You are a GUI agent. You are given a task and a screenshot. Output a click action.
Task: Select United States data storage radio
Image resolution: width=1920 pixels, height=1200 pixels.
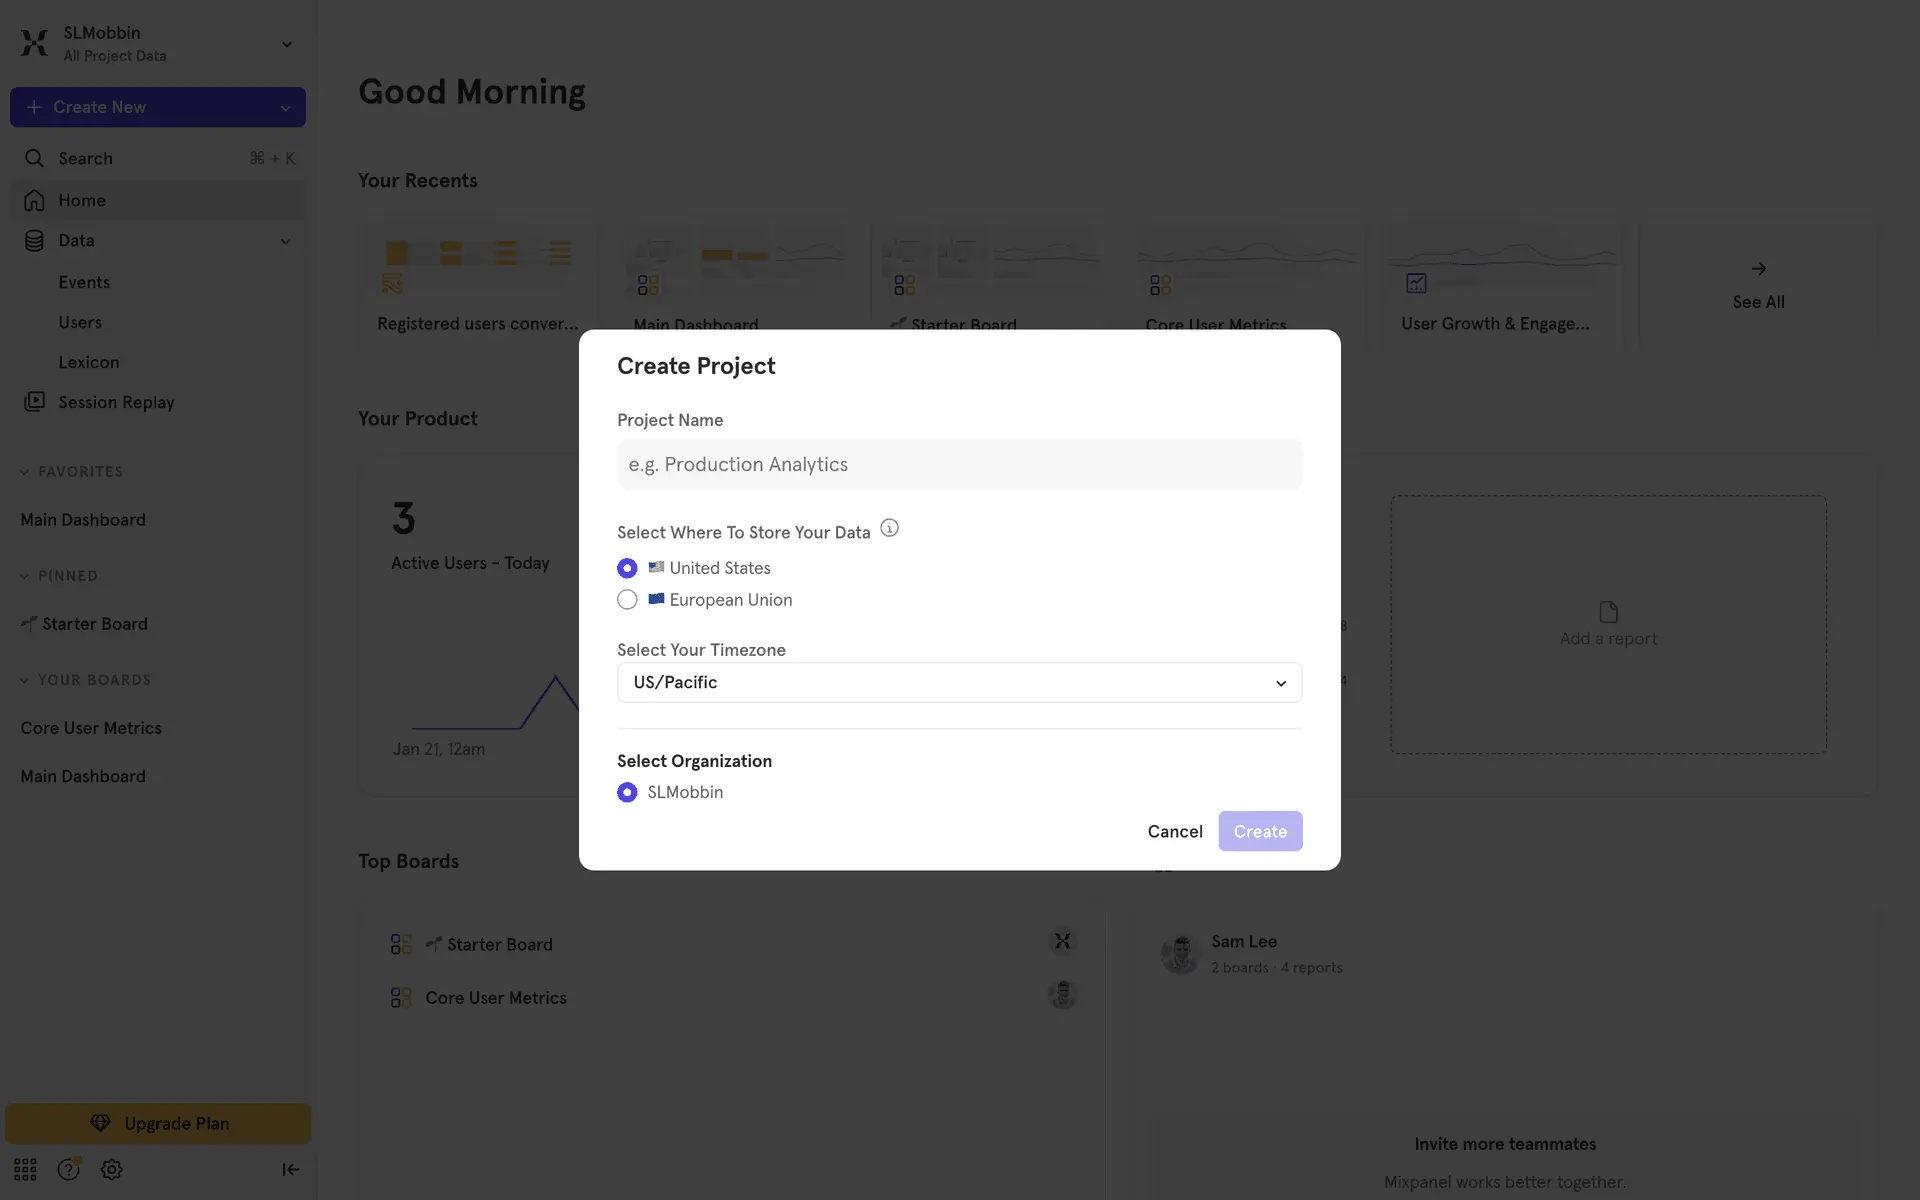(x=627, y=568)
